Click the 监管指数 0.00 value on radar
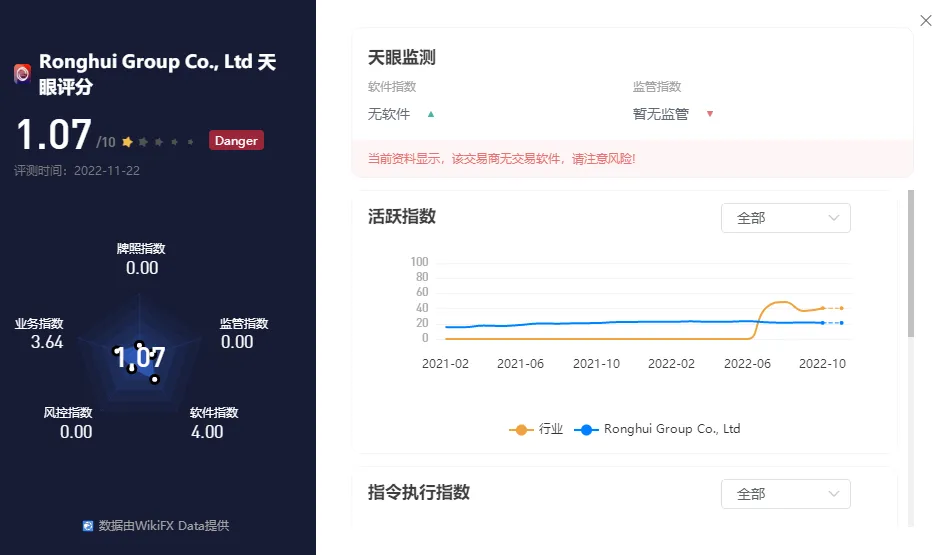This screenshot has height=555, width=934. (237, 342)
